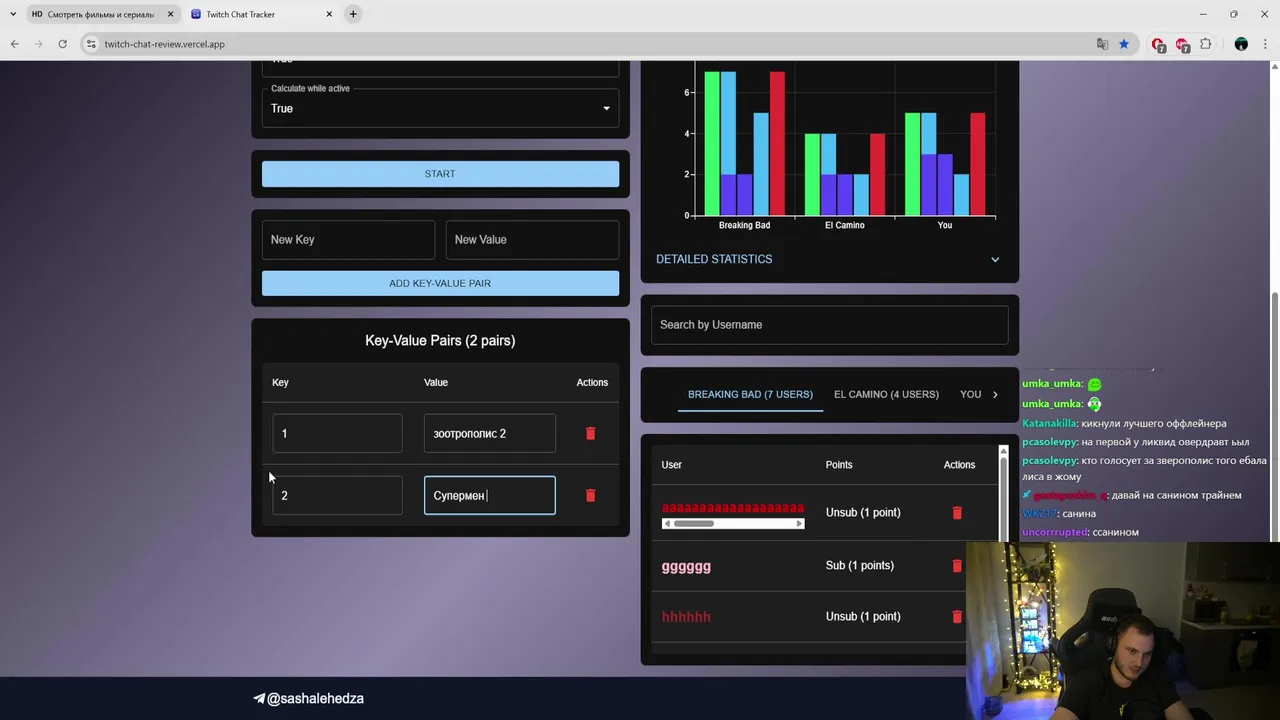Edit the key field containing 1
The image size is (1280, 720).
(337, 433)
